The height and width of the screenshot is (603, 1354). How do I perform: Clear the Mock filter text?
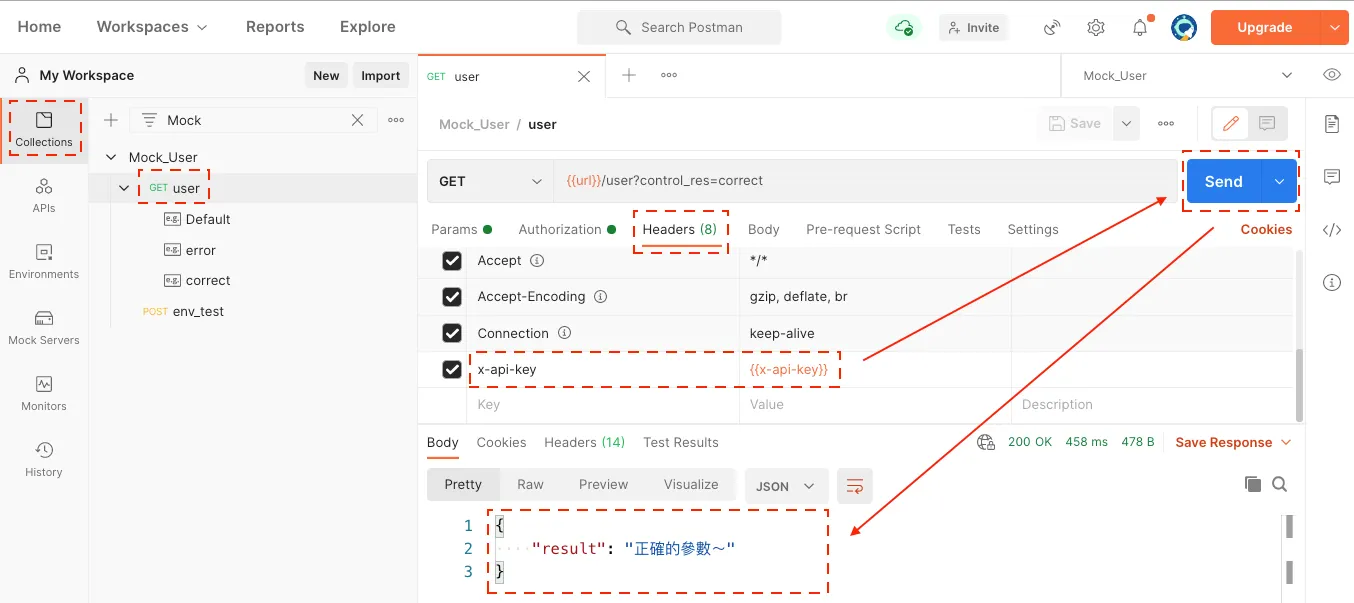click(x=357, y=120)
